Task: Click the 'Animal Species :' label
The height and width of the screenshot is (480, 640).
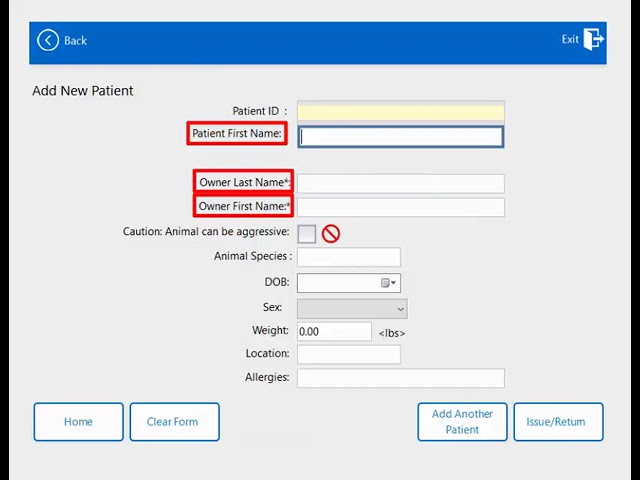Action: [253, 256]
